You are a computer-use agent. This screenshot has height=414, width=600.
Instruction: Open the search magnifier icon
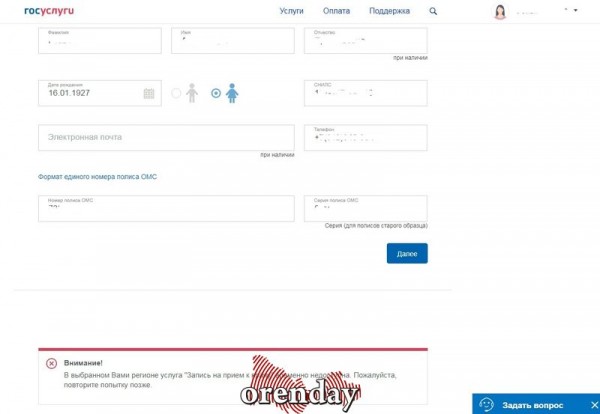click(433, 11)
